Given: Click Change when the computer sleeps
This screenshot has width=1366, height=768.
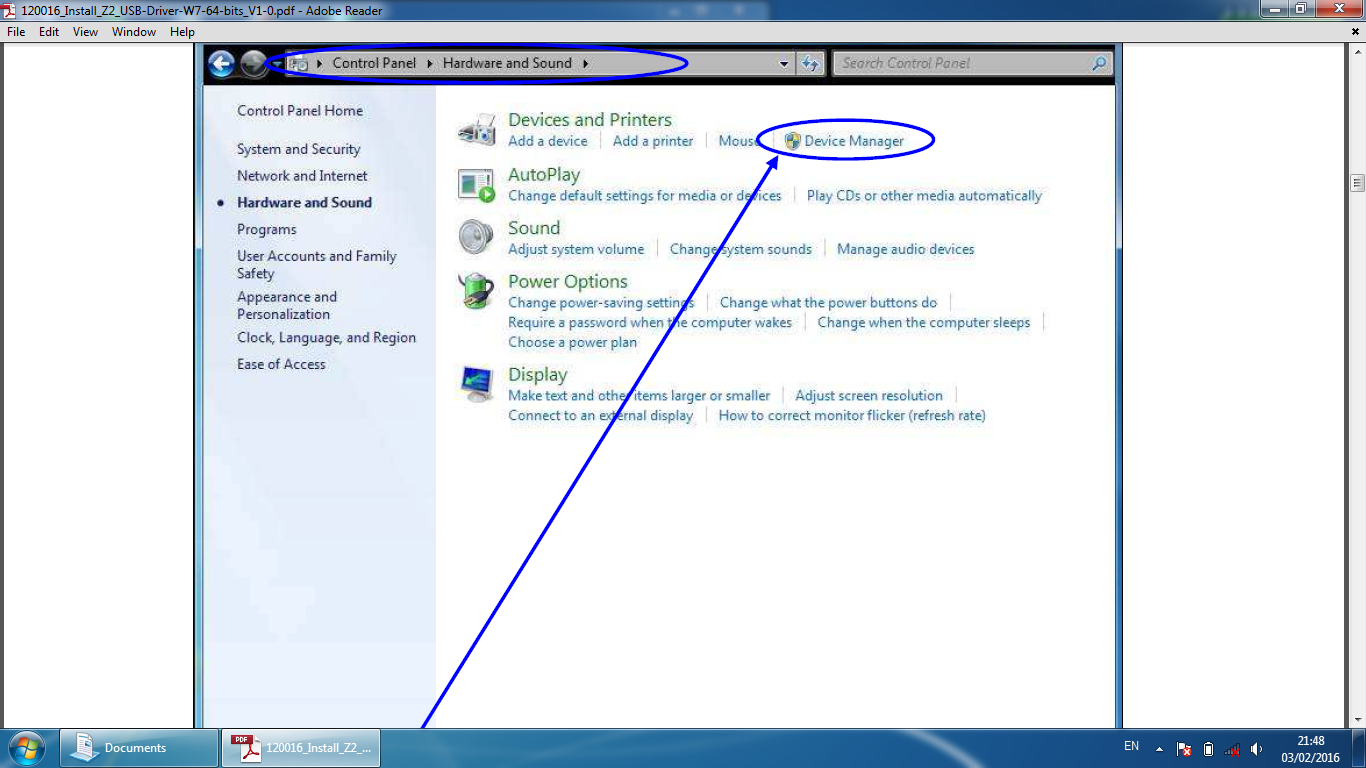Looking at the screenshot, I should click(924, 322).
